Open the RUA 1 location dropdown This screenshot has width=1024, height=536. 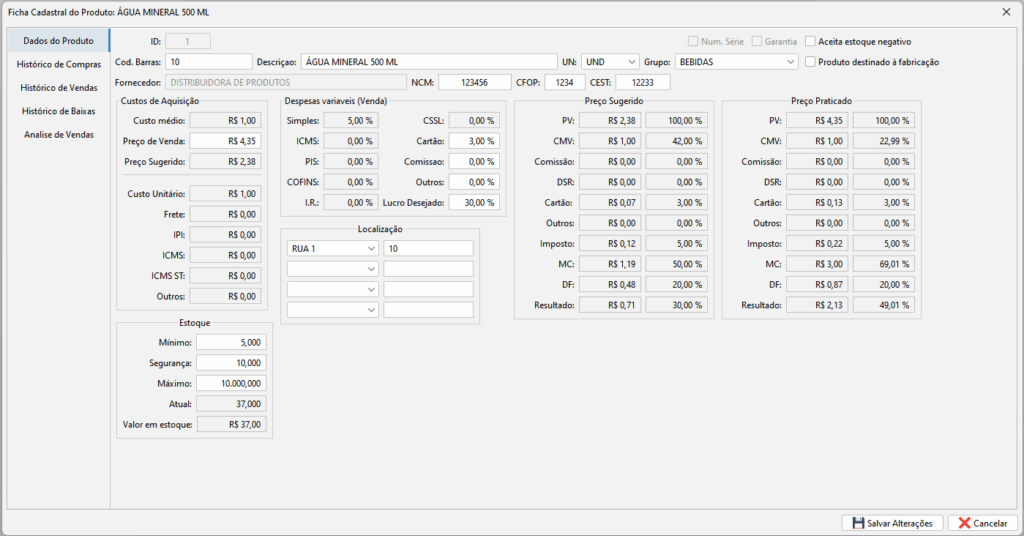tap(332, 248)
